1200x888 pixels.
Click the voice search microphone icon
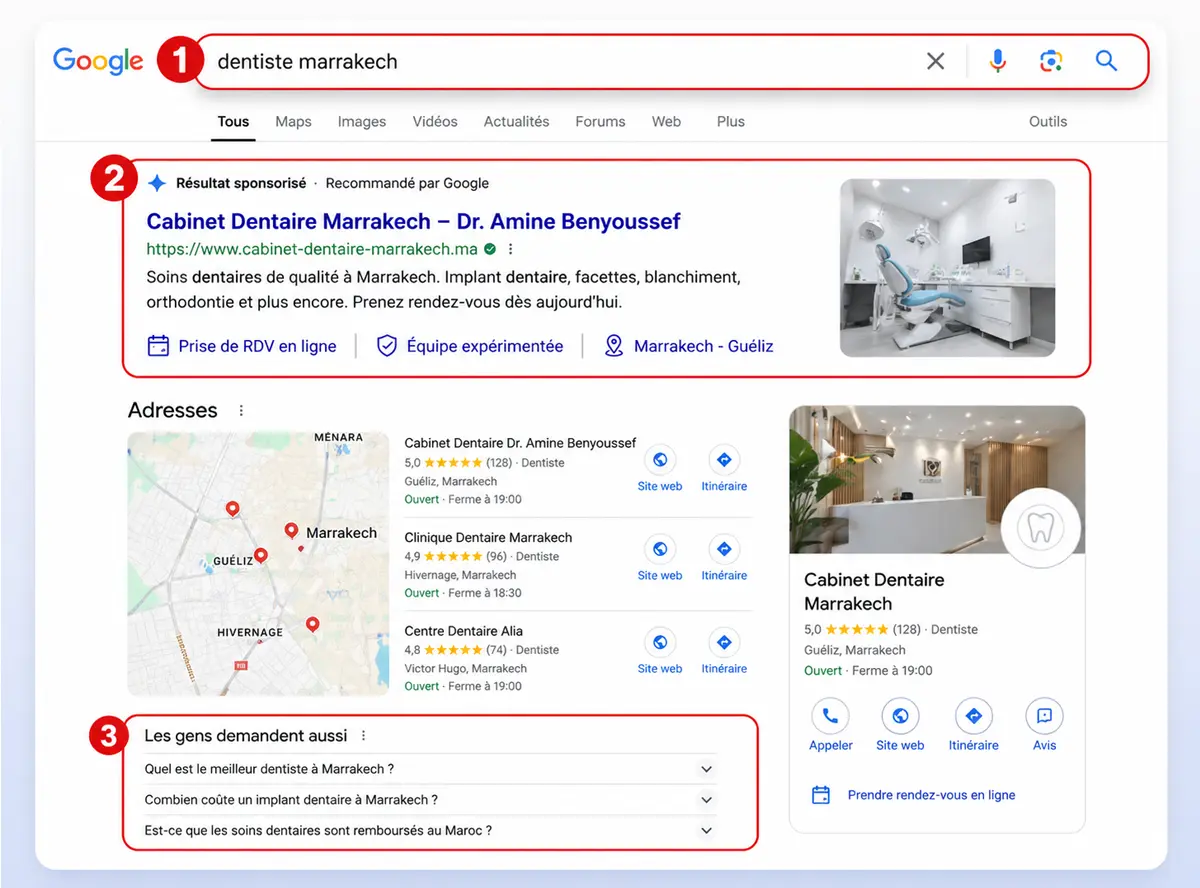997,61
